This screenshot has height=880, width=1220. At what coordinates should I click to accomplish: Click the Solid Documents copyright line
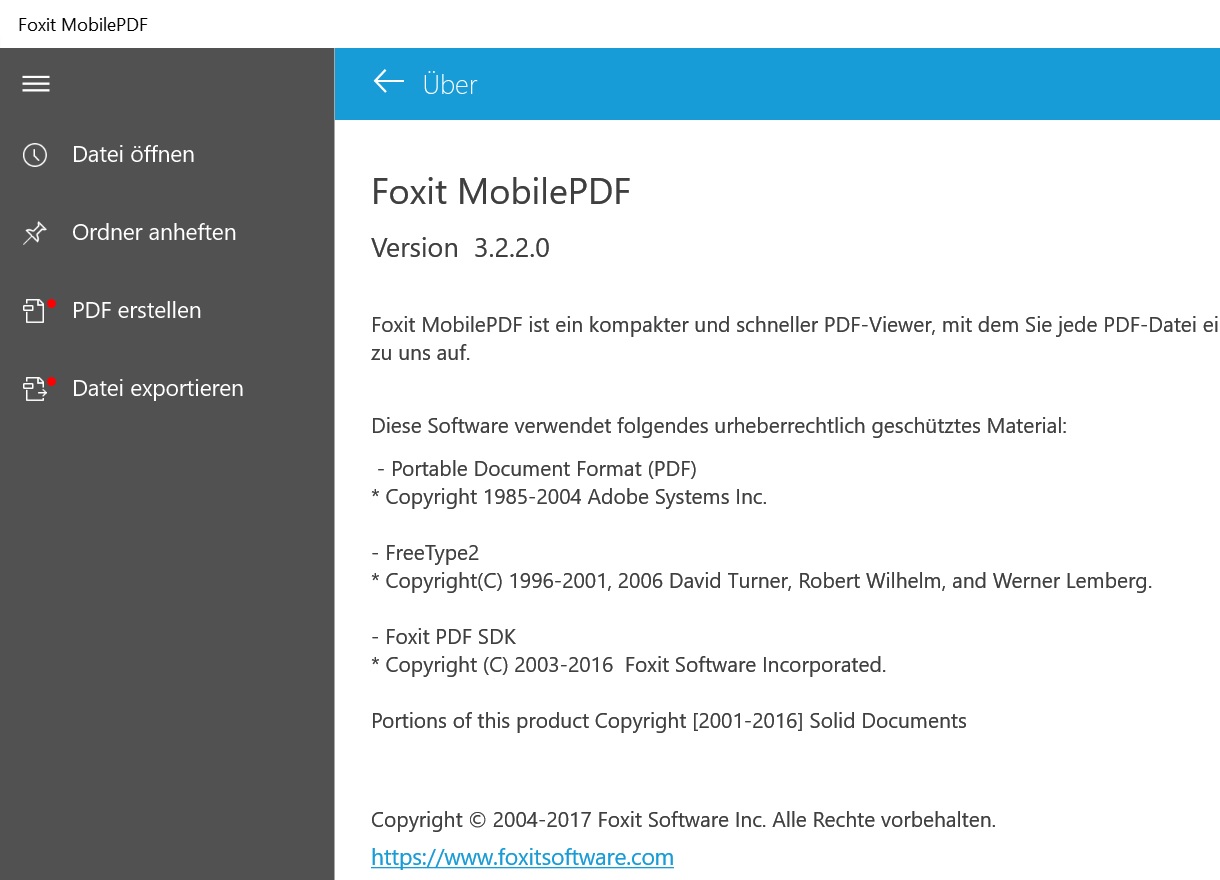[x=669, y=720]
